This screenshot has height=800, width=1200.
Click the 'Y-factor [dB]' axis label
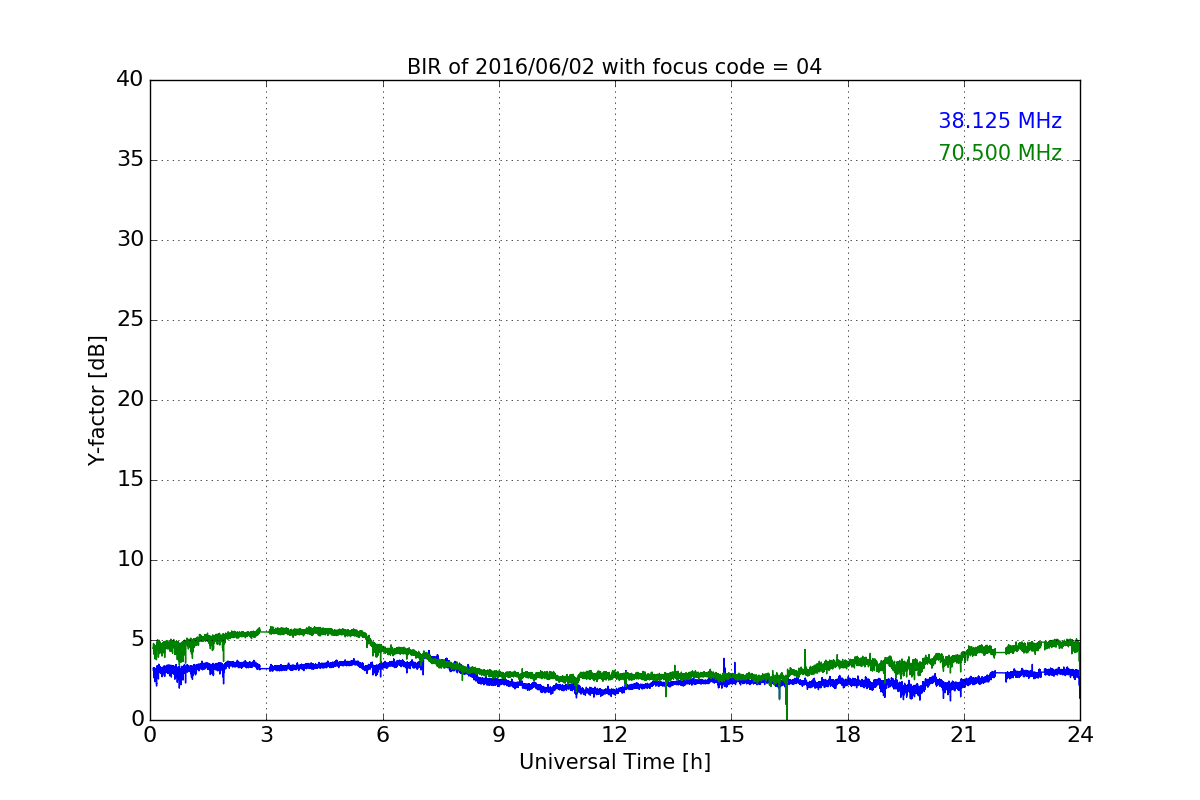(97, 400)
